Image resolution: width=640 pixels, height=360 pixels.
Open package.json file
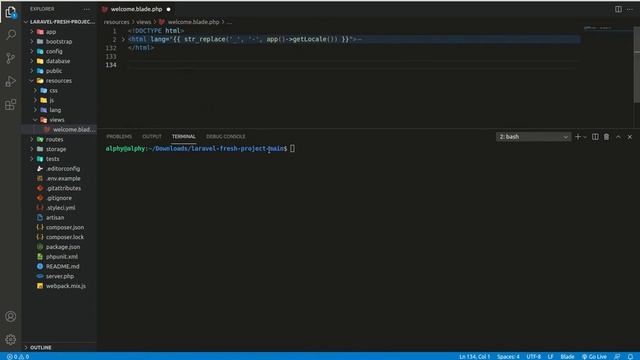63,247
